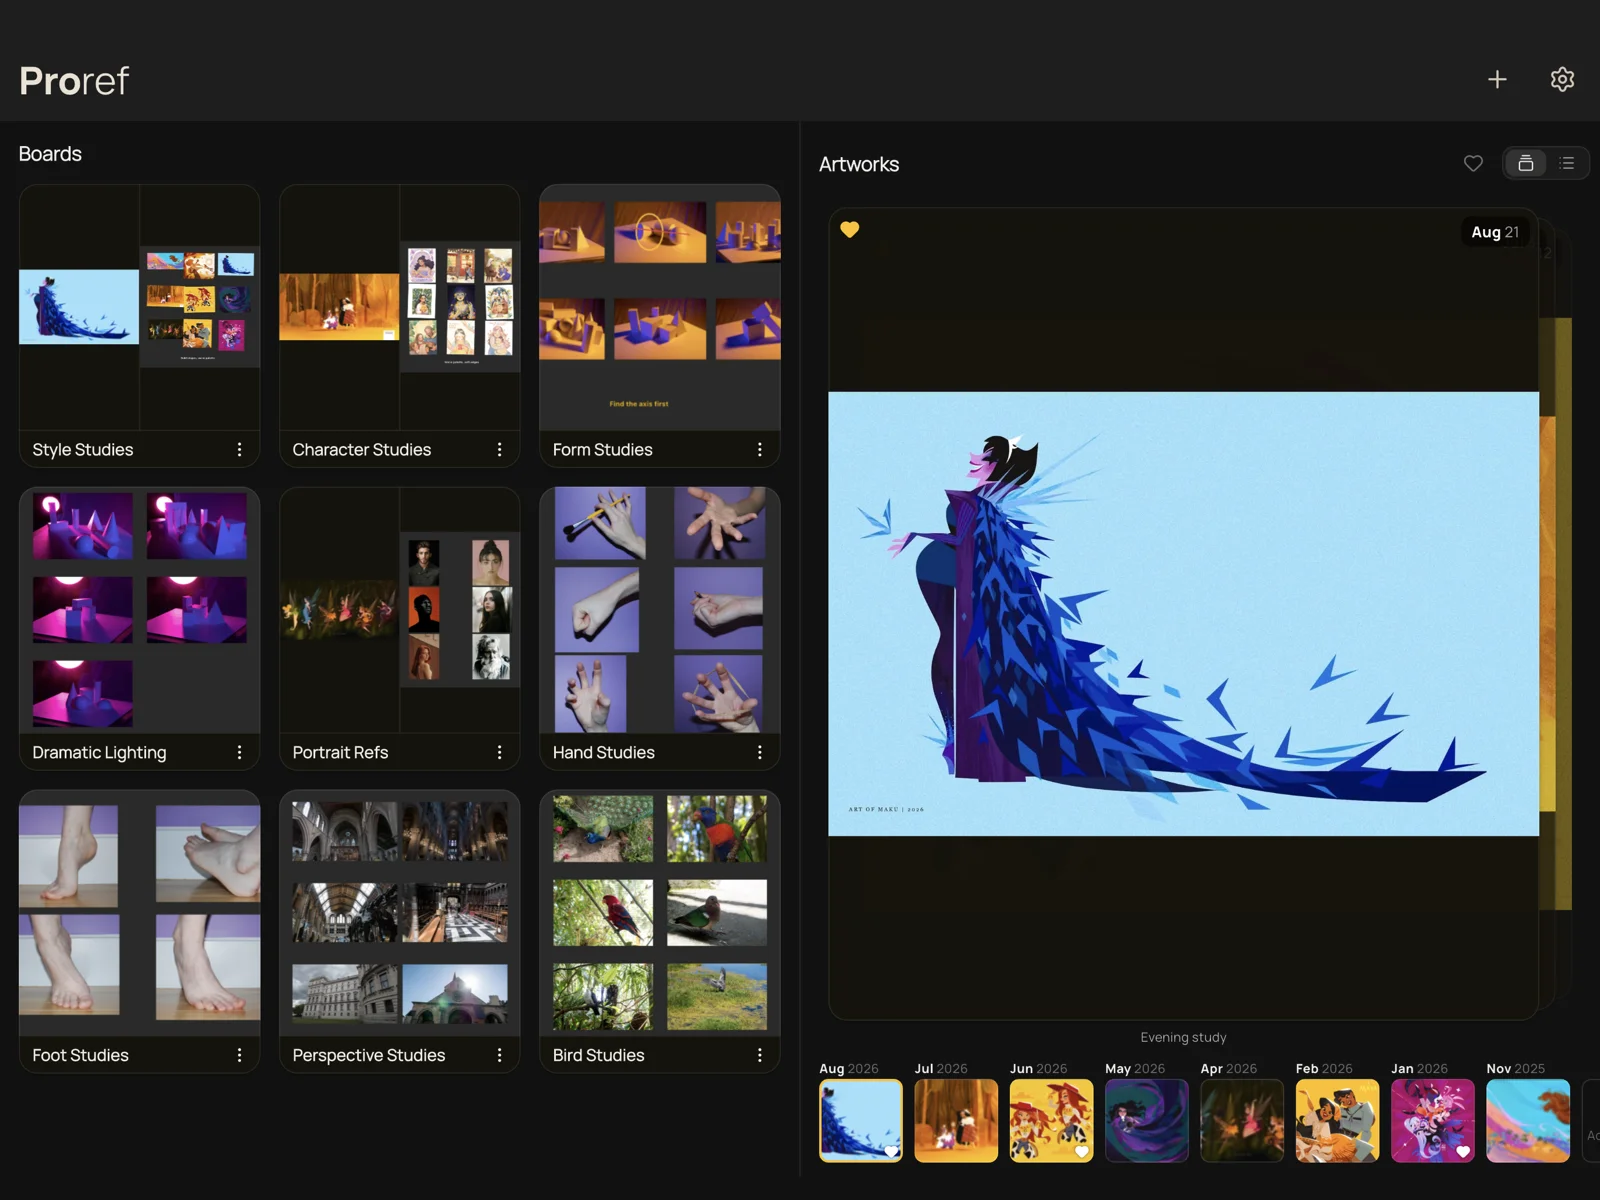1600x1200 pixels.
Task: Select the Feb 2026 artwork thumbnail
Action: (1337, 1120)
